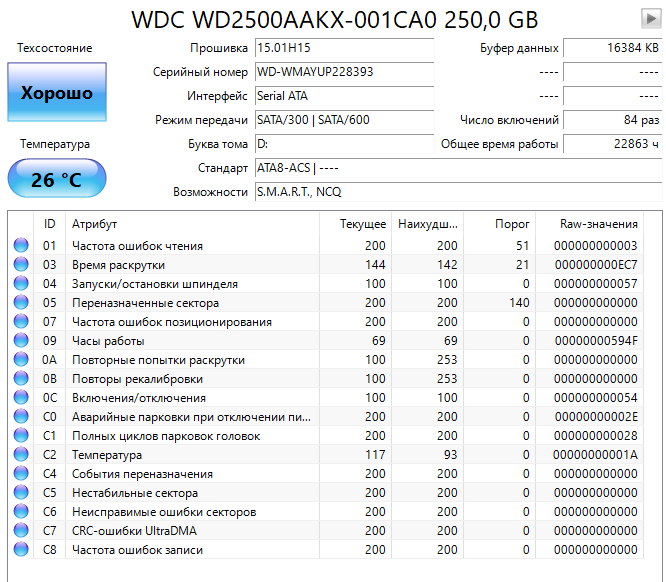The height and width of the screenshot is (582, 666).
Task: Click the Текущее column header
Action: [x=356, y=224]
